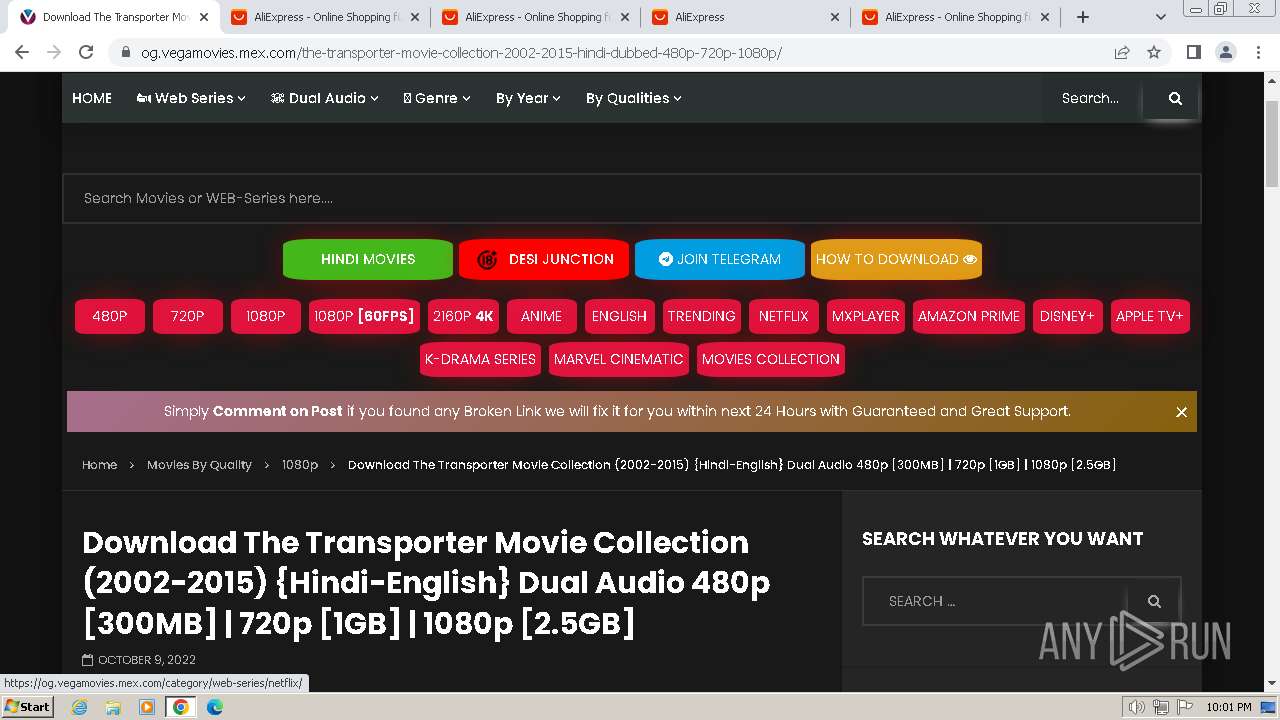Go back to the previous page
Image resolution: width=1280 pixels, height=720 pixels.
22,52
